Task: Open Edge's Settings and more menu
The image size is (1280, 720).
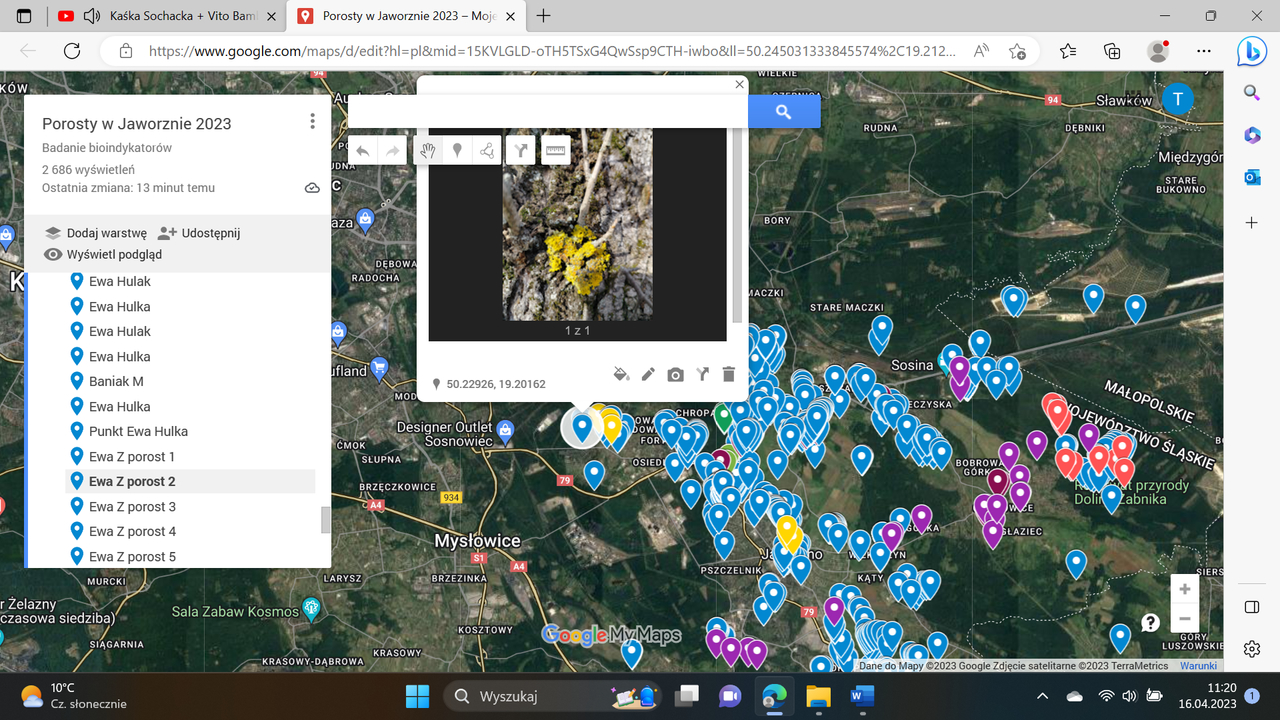Action: (1203, 51)
